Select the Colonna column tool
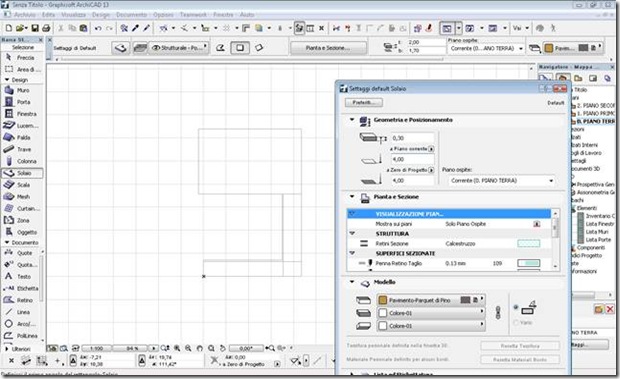The width and height of the screenshot is (620, 379). 22,161
